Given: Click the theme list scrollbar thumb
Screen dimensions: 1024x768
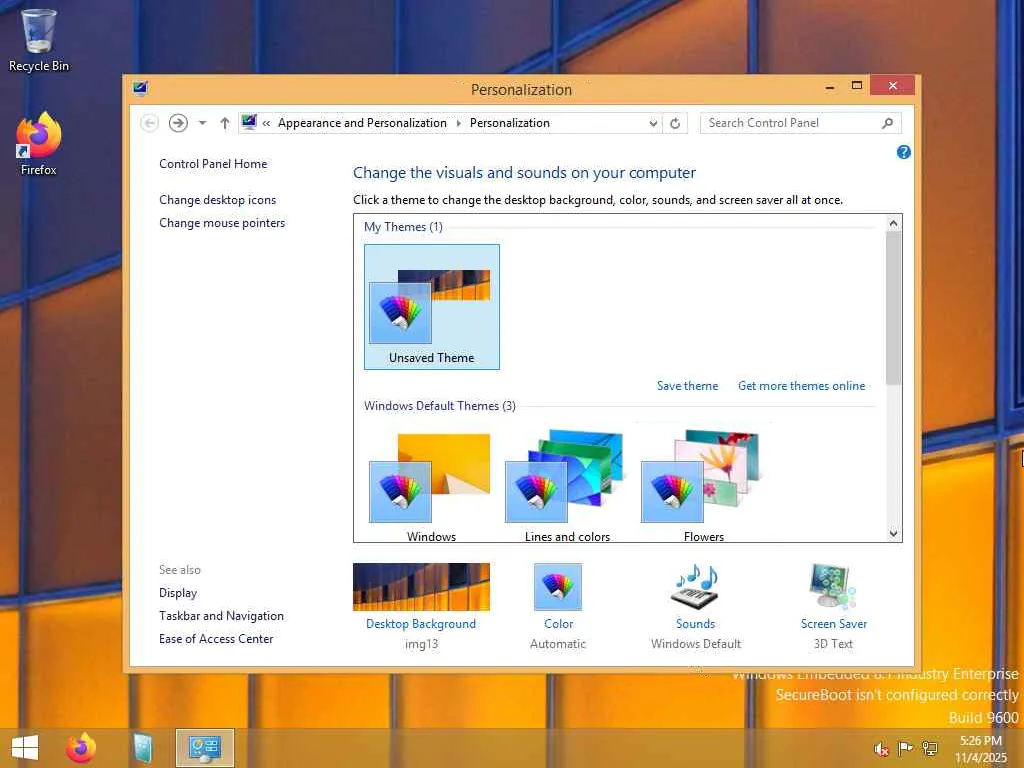Looking at the screenshot, I should coord(893,308).
